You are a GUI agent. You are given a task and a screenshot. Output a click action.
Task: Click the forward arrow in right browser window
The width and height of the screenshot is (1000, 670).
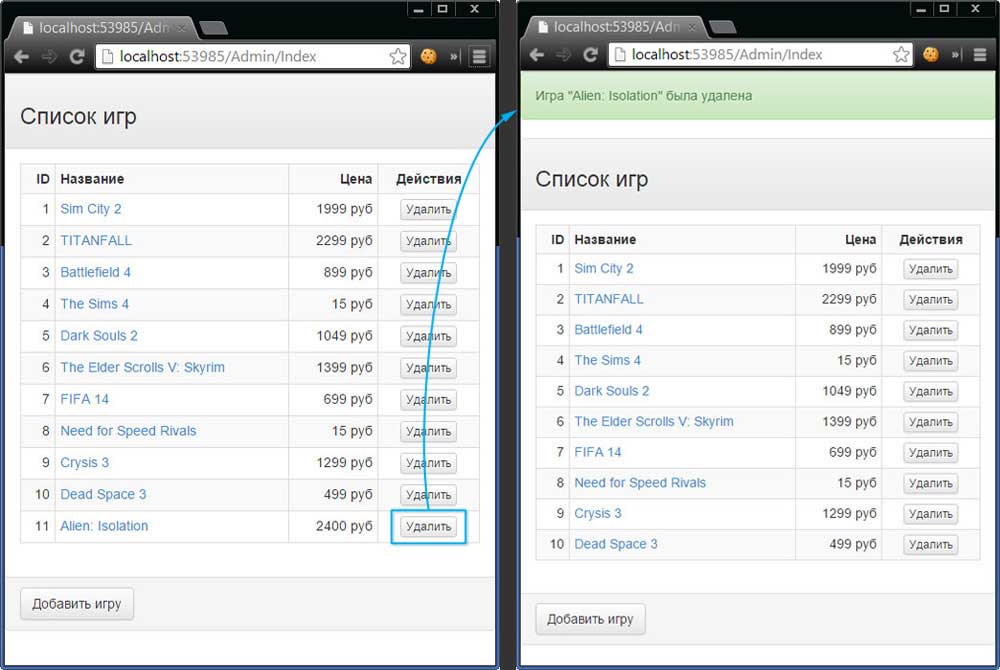tap(563, 55)
